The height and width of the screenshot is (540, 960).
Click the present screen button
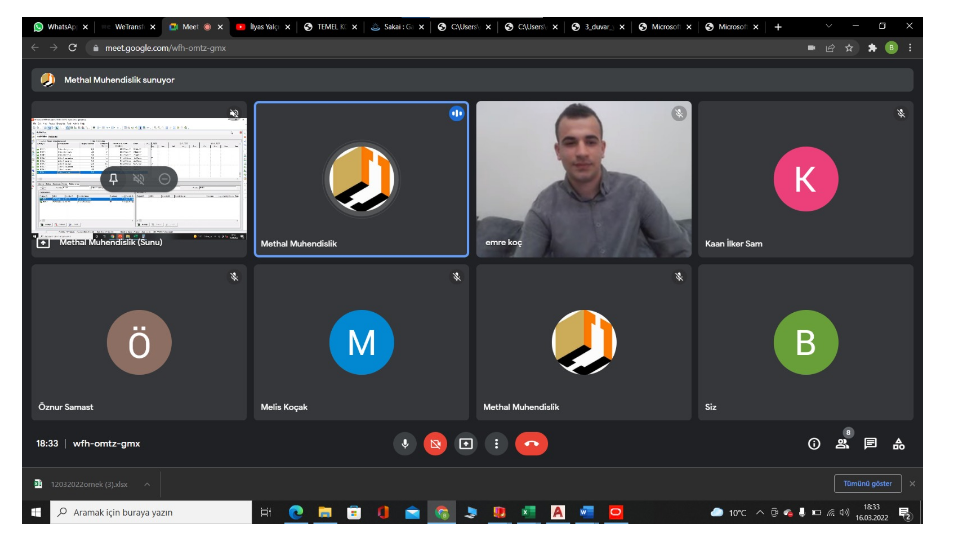coord(466,444)
